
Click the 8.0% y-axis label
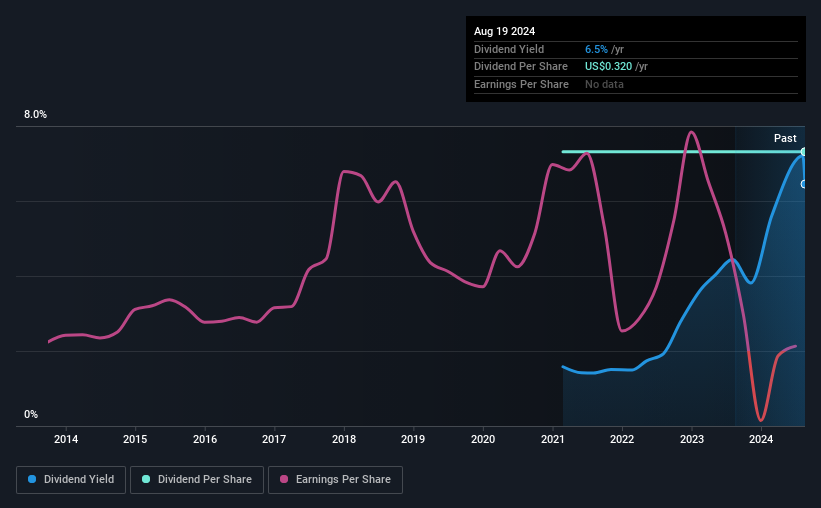(36, 115)
